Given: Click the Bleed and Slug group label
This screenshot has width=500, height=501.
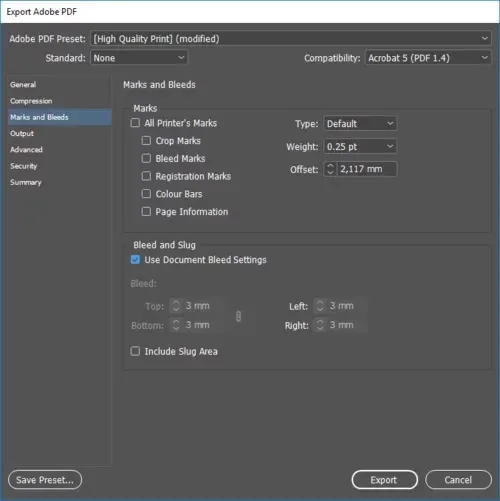Looking at the screenshot, I should coord(164,245).
